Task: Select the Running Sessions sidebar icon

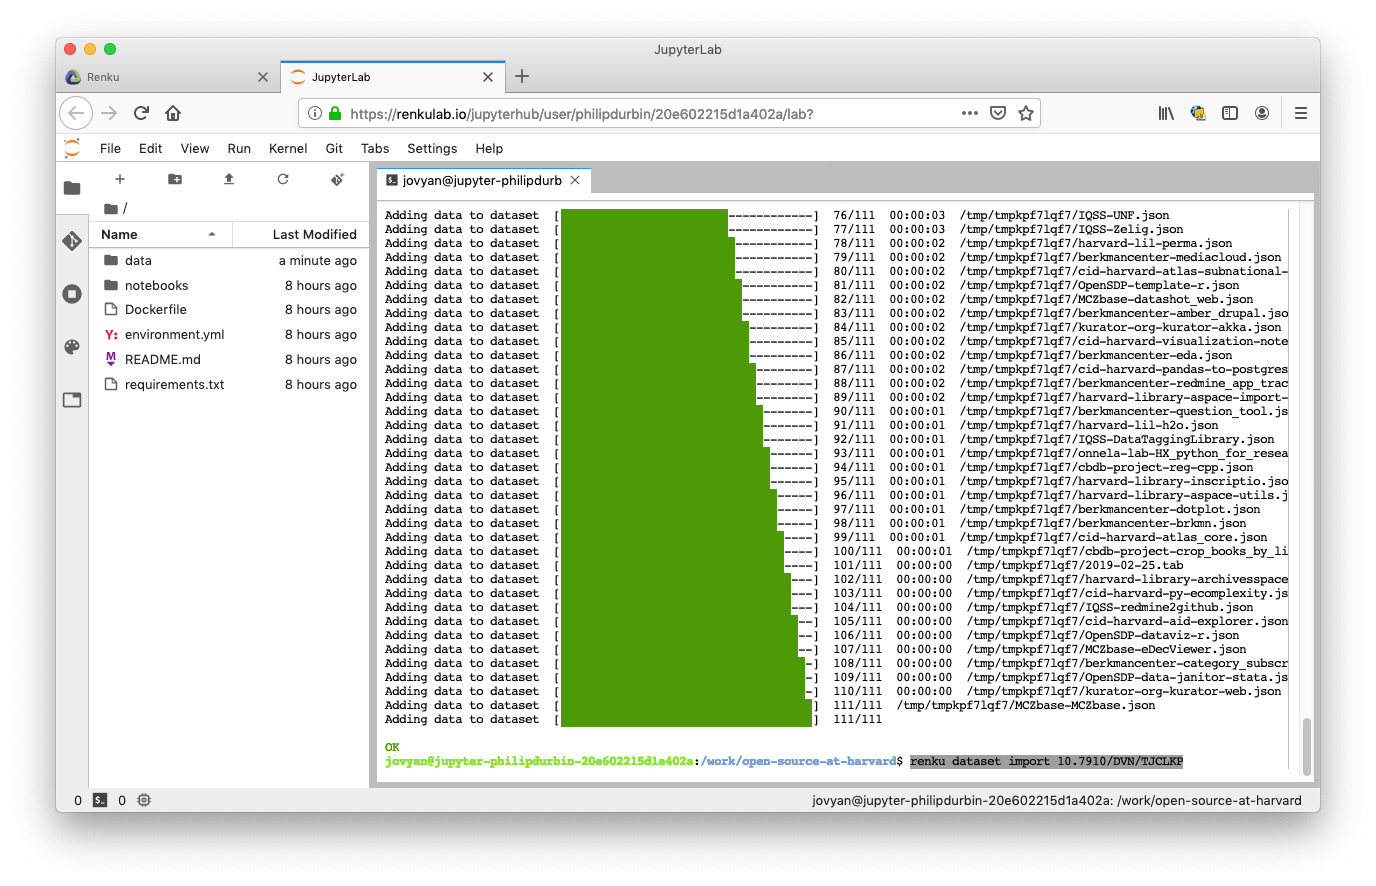Action: pos(72,293)
